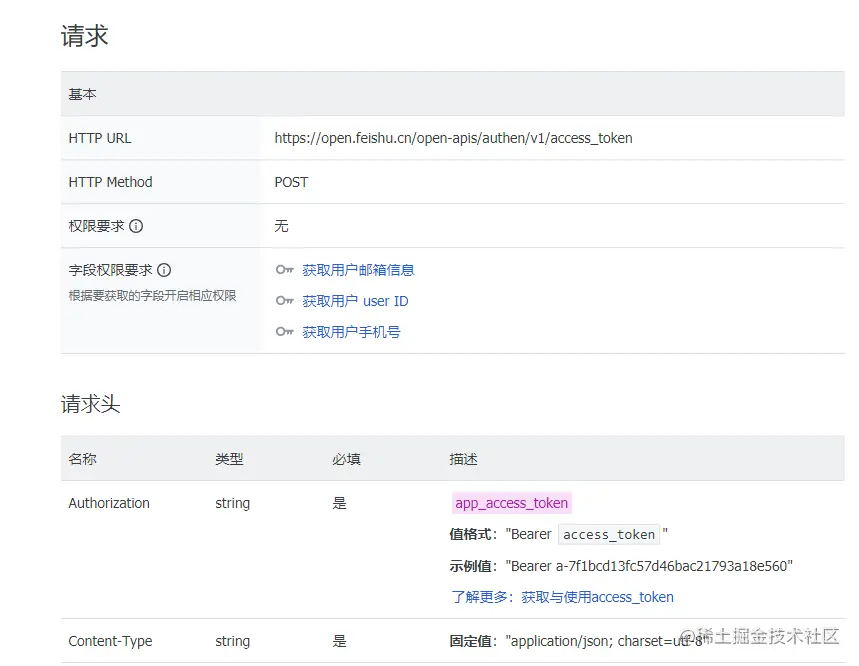This screenshot has height=666, width=859.
Task: Open the 获取用户手机号 permission link
Action: [x=351, y=332]
